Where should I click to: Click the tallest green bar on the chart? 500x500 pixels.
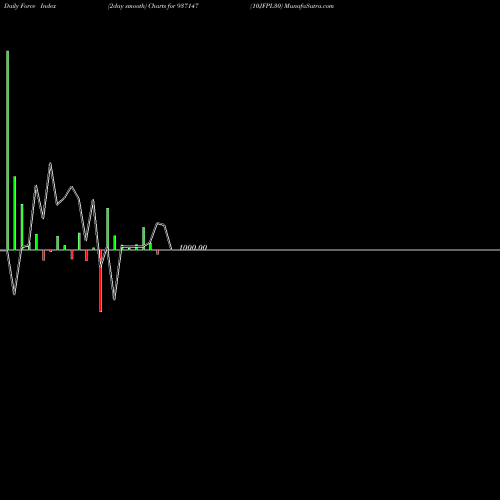point(8,150)
